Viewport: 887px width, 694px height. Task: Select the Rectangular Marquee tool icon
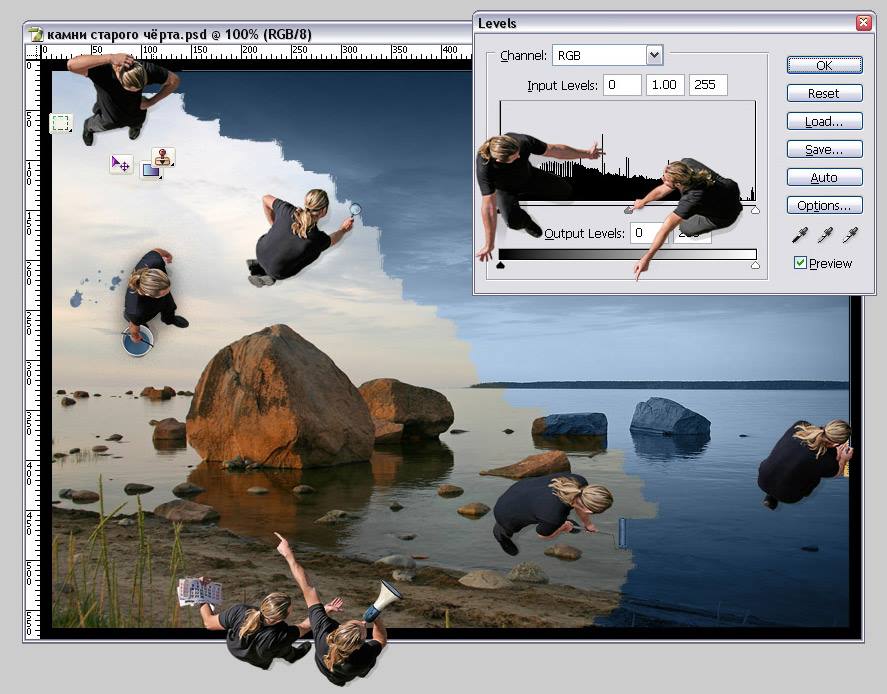[61, 123]
